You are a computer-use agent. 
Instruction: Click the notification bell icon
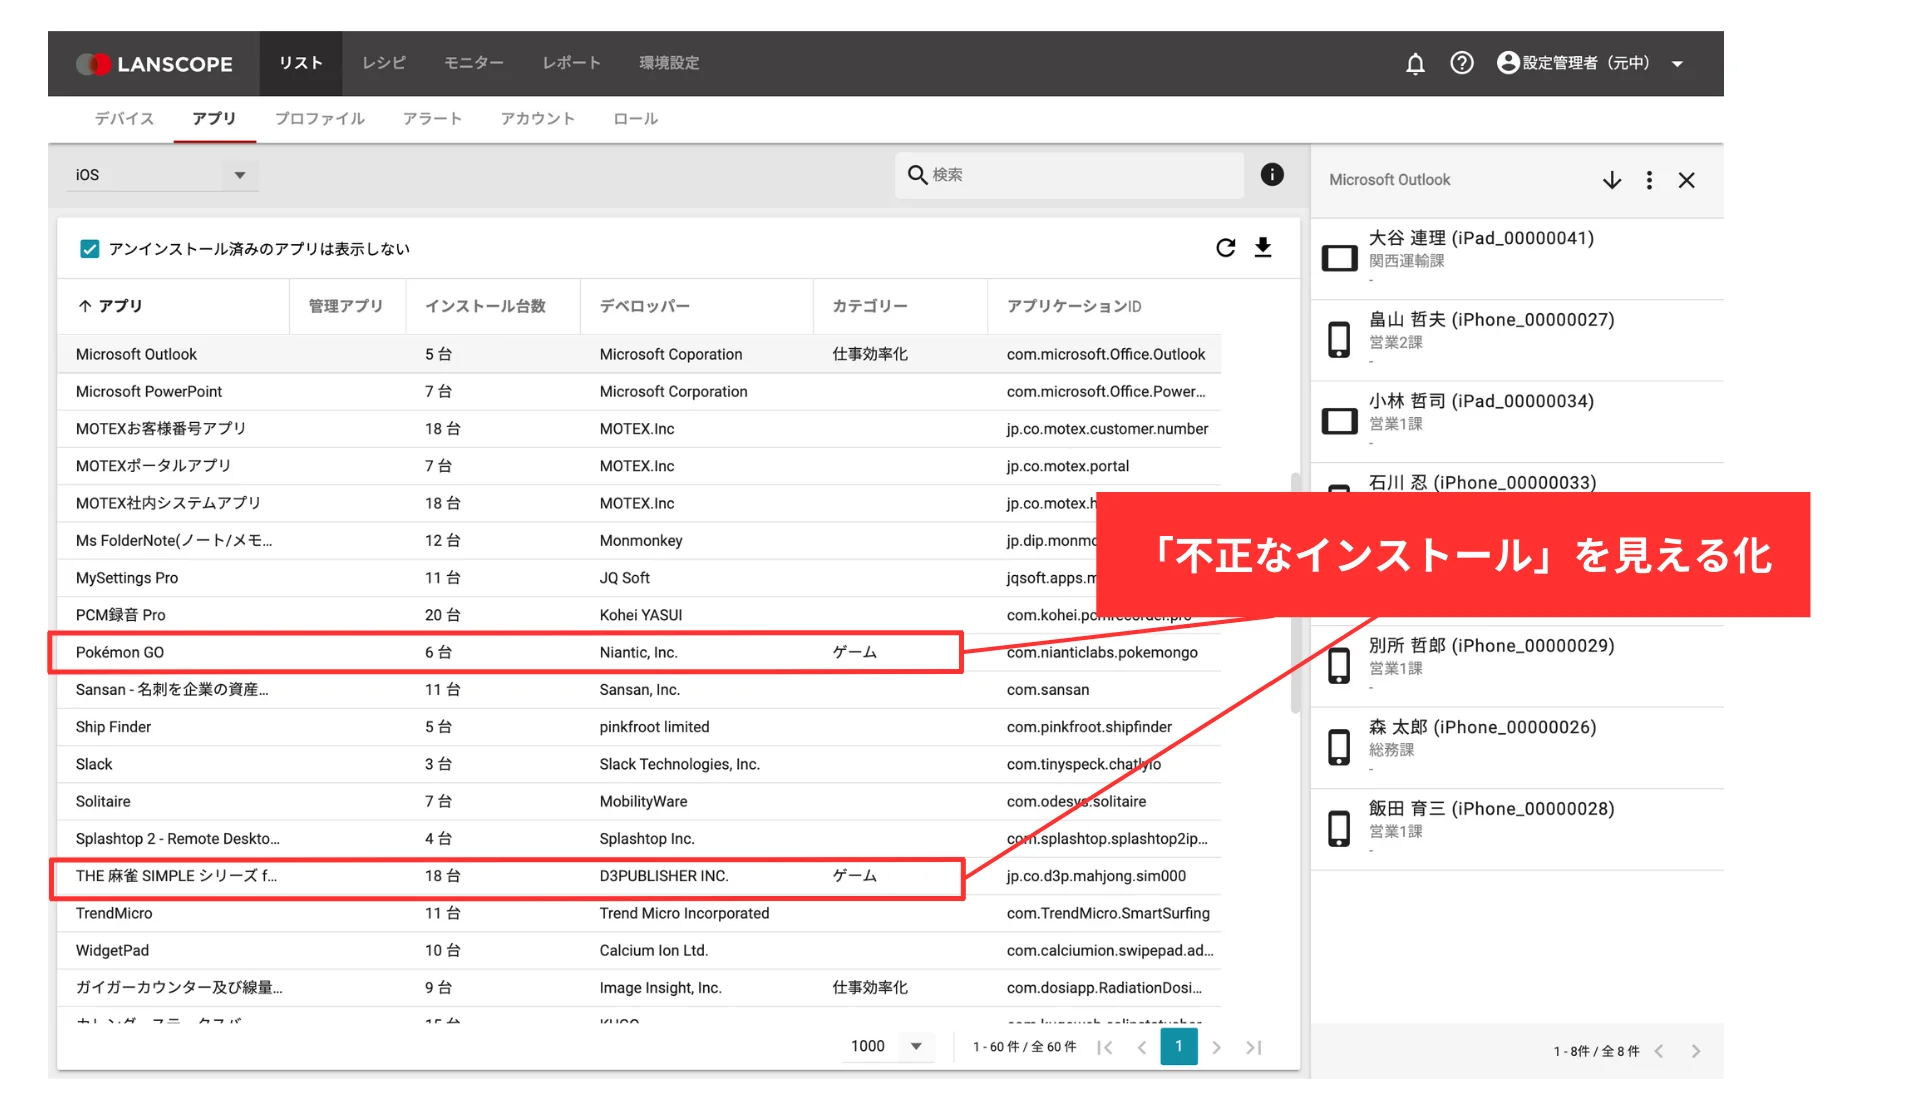(1414, 64)
